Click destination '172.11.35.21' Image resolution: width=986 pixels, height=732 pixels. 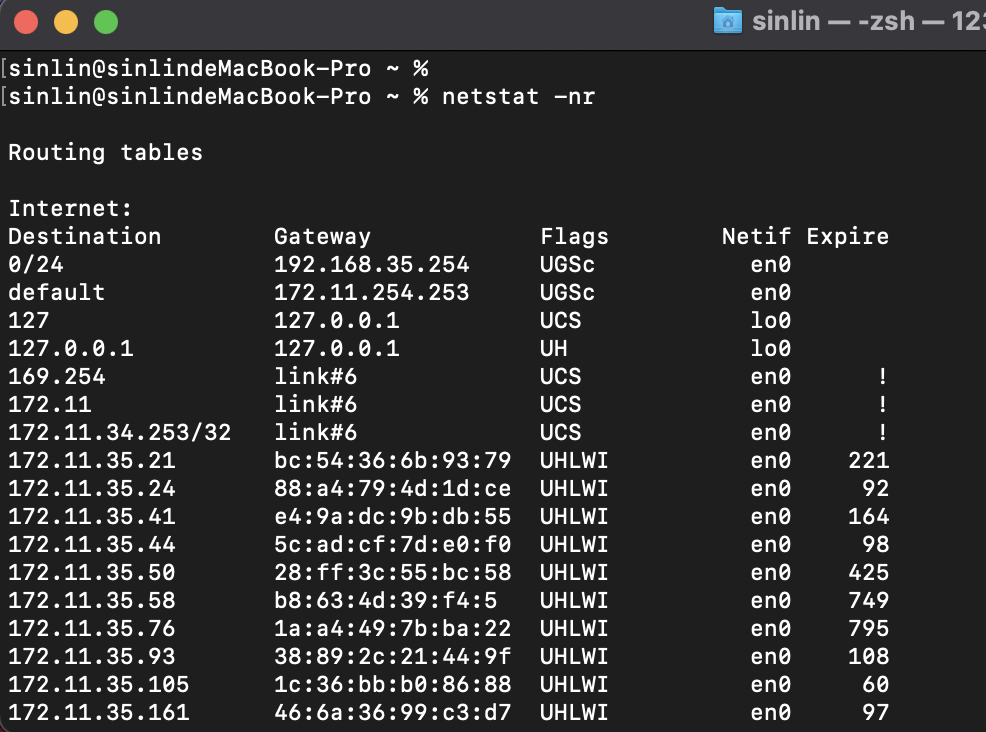[92, 460]
